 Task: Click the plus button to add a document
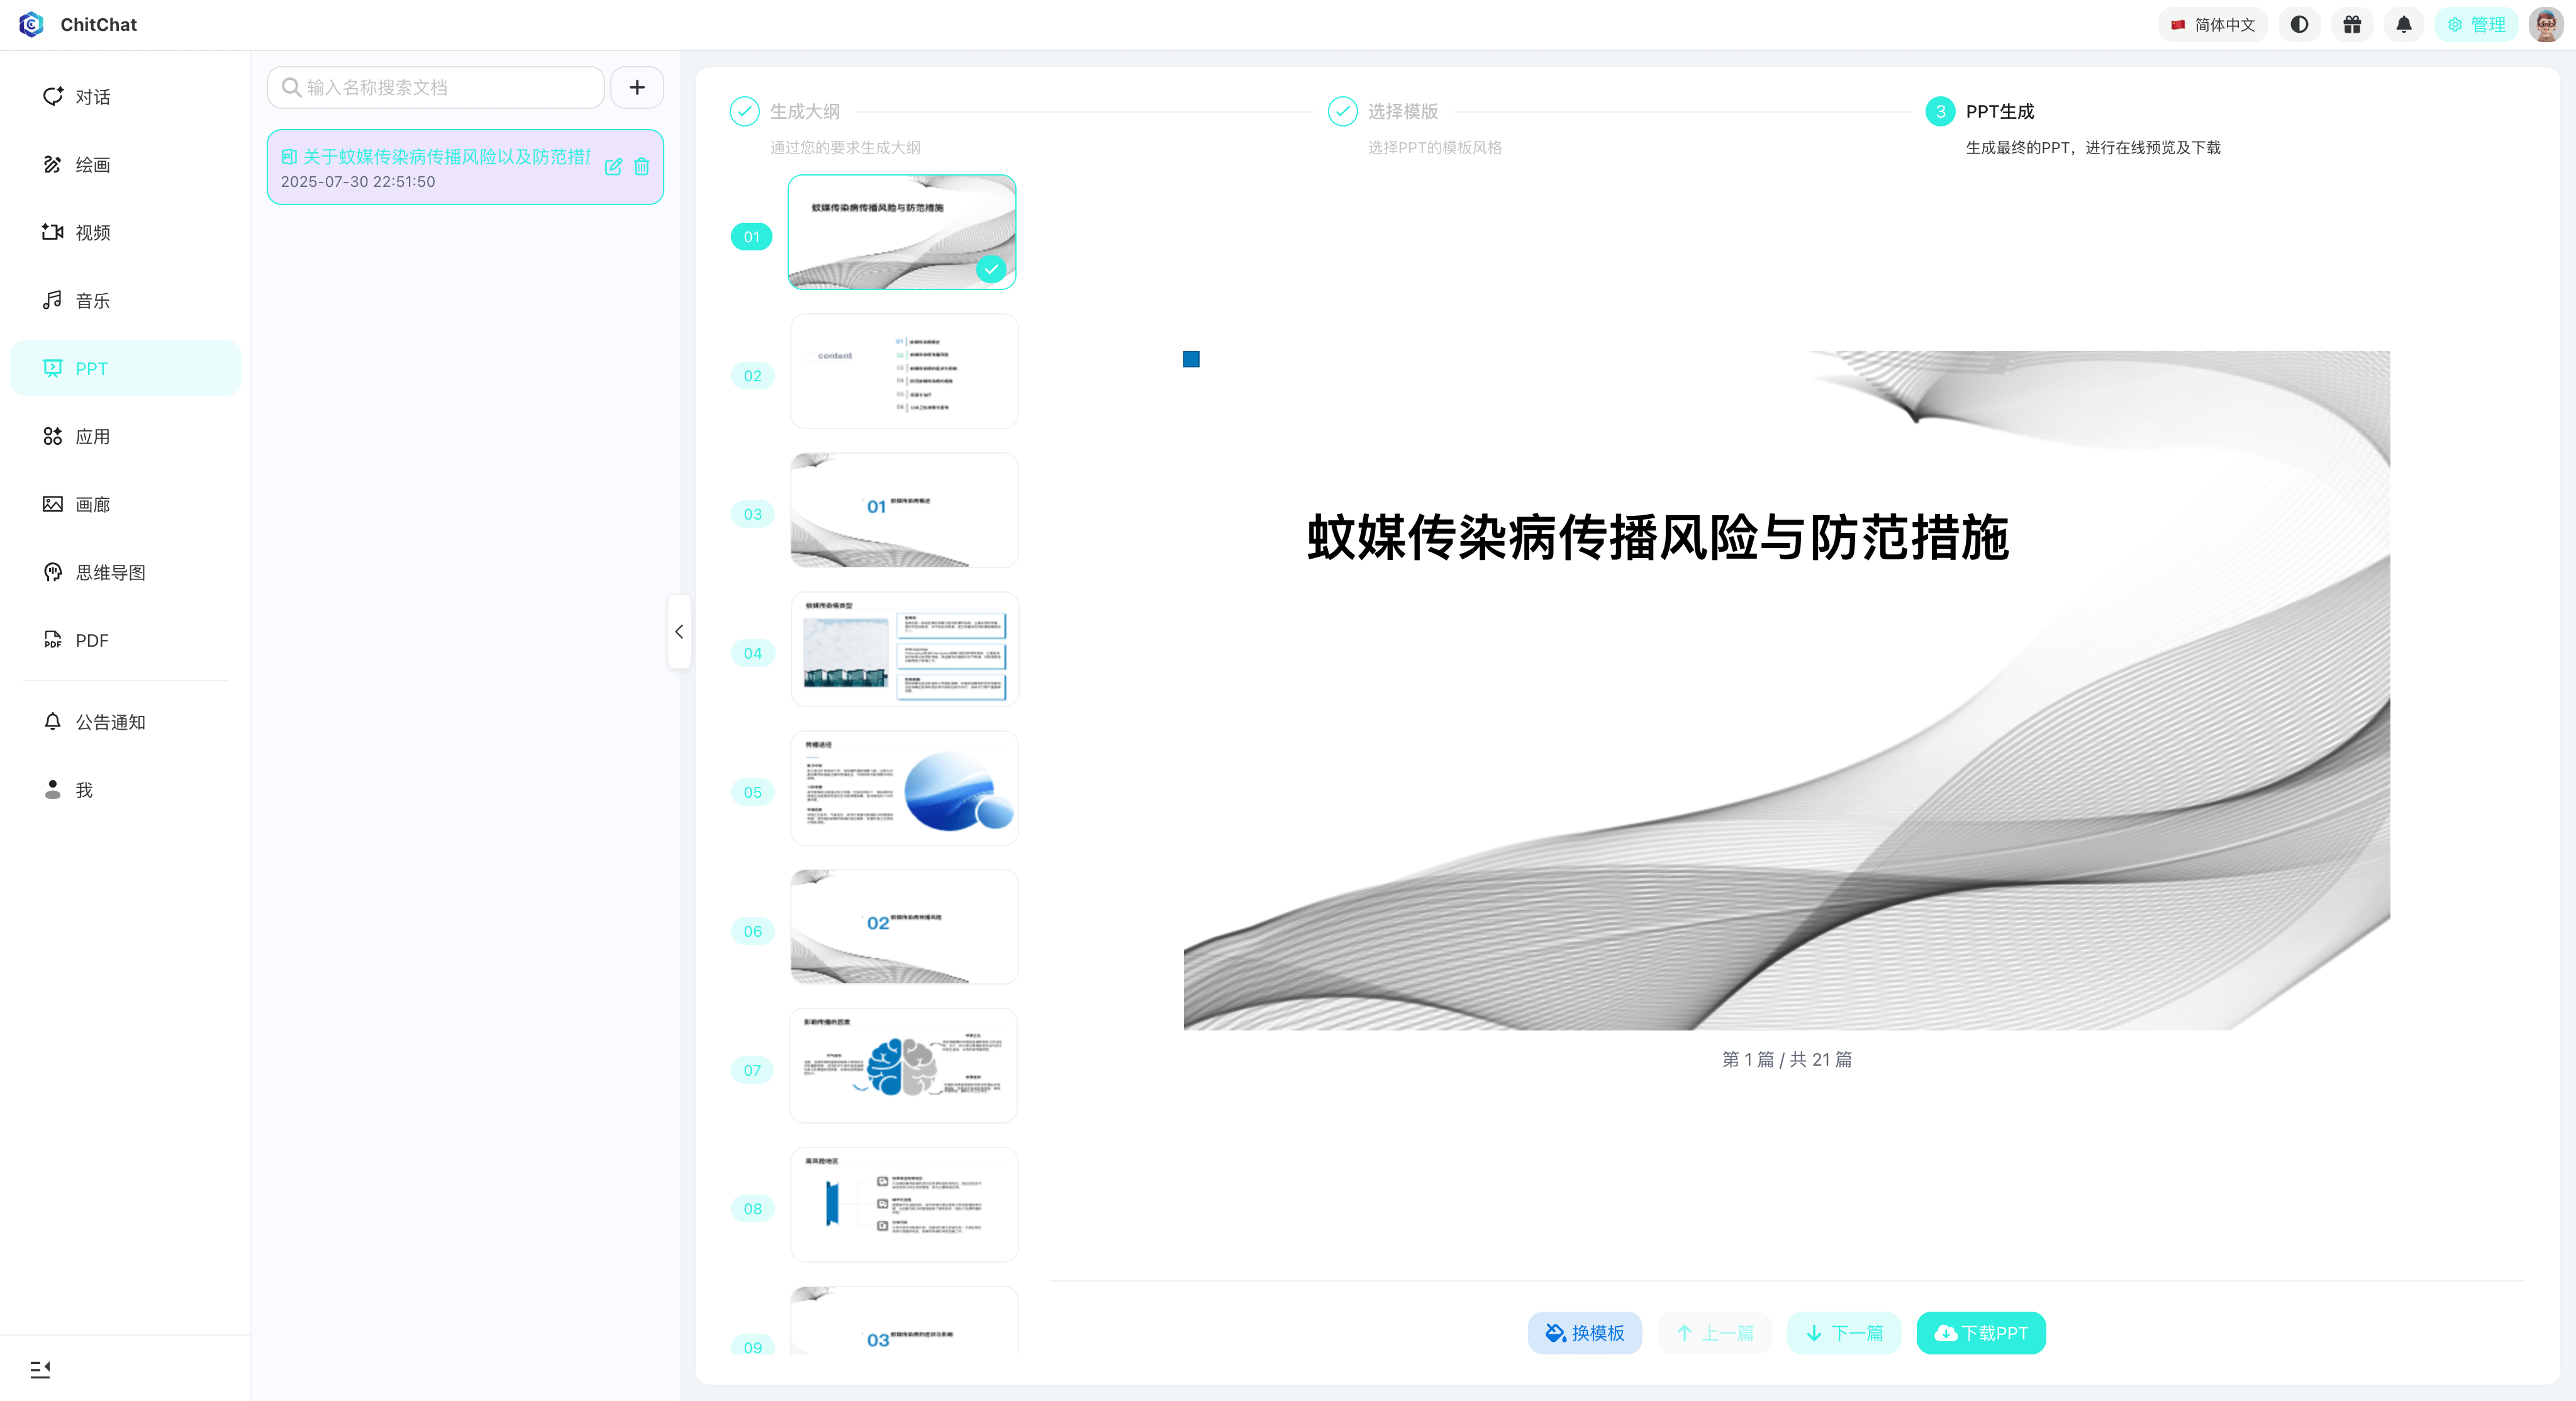pyautogui.click(x=637, y=87)
